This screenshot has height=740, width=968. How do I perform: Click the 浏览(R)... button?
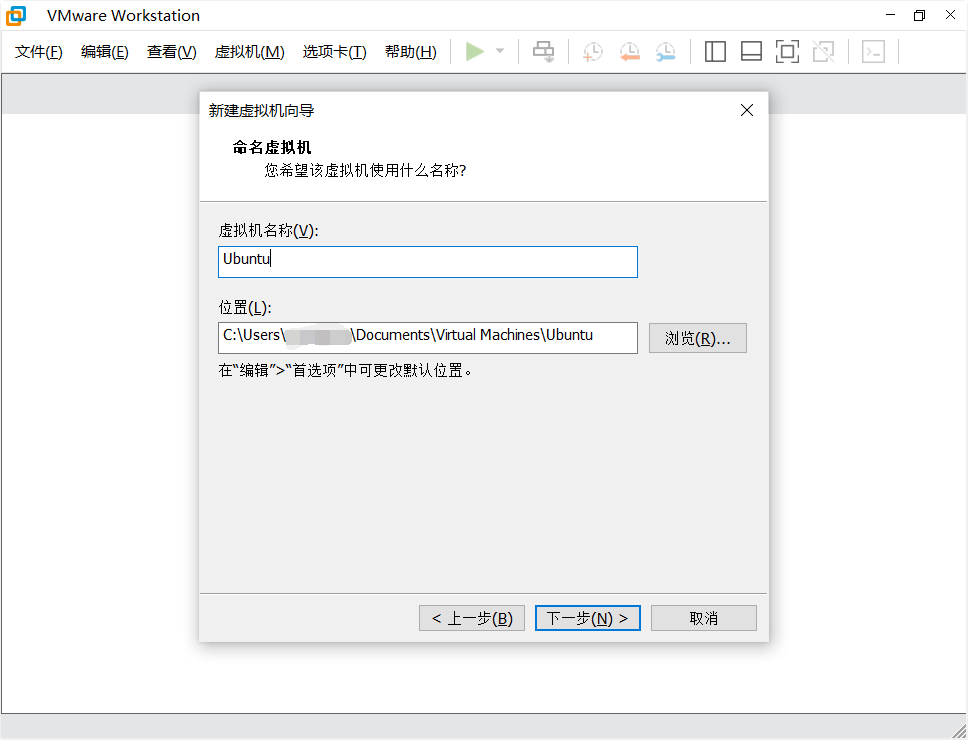tap(698, 338)
